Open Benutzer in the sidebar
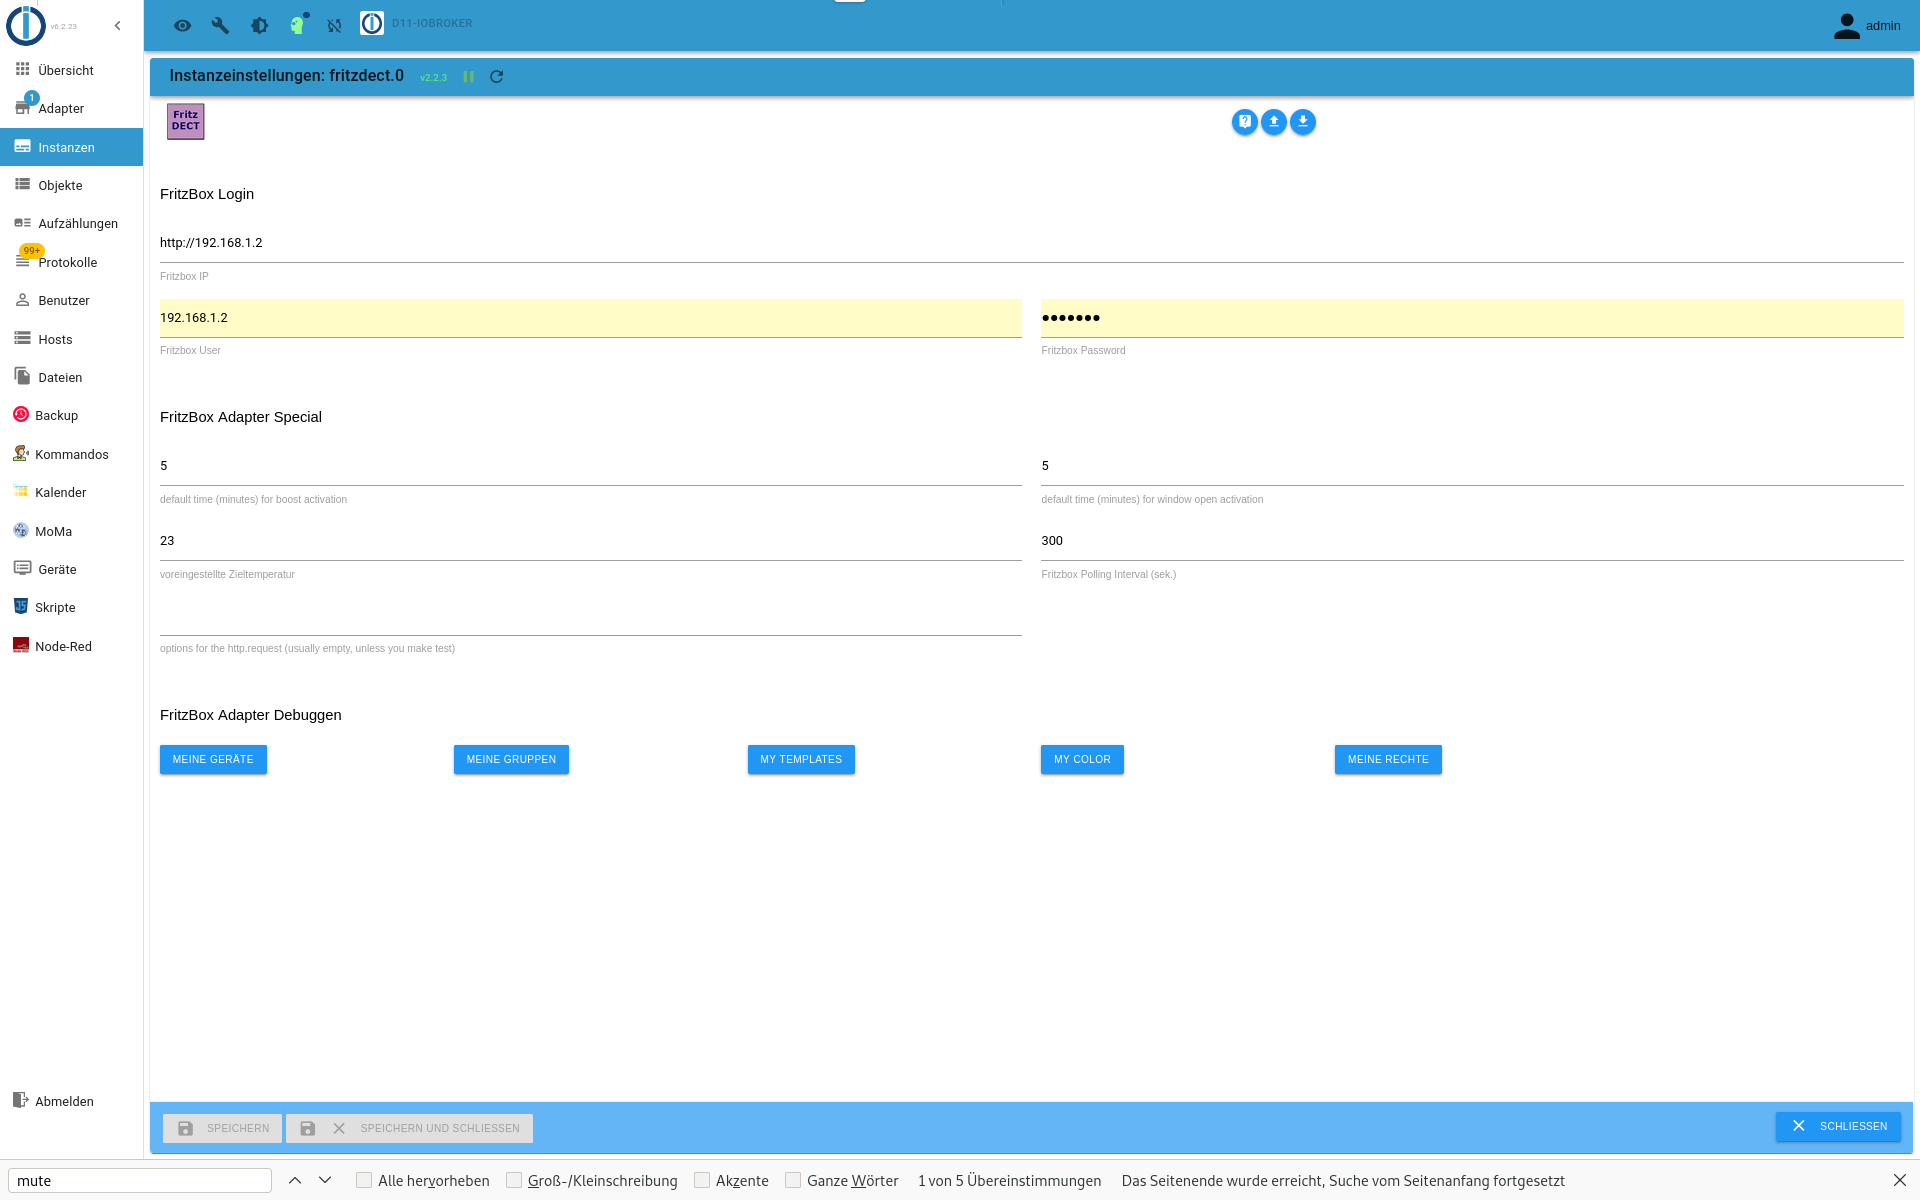This screenshot has height=1200, width=1920. pyautogui.click(x=71, y=300)
